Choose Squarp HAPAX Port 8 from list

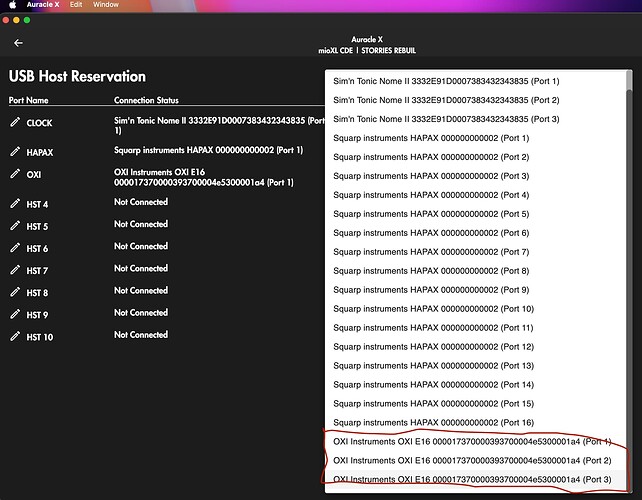(475, 271)
